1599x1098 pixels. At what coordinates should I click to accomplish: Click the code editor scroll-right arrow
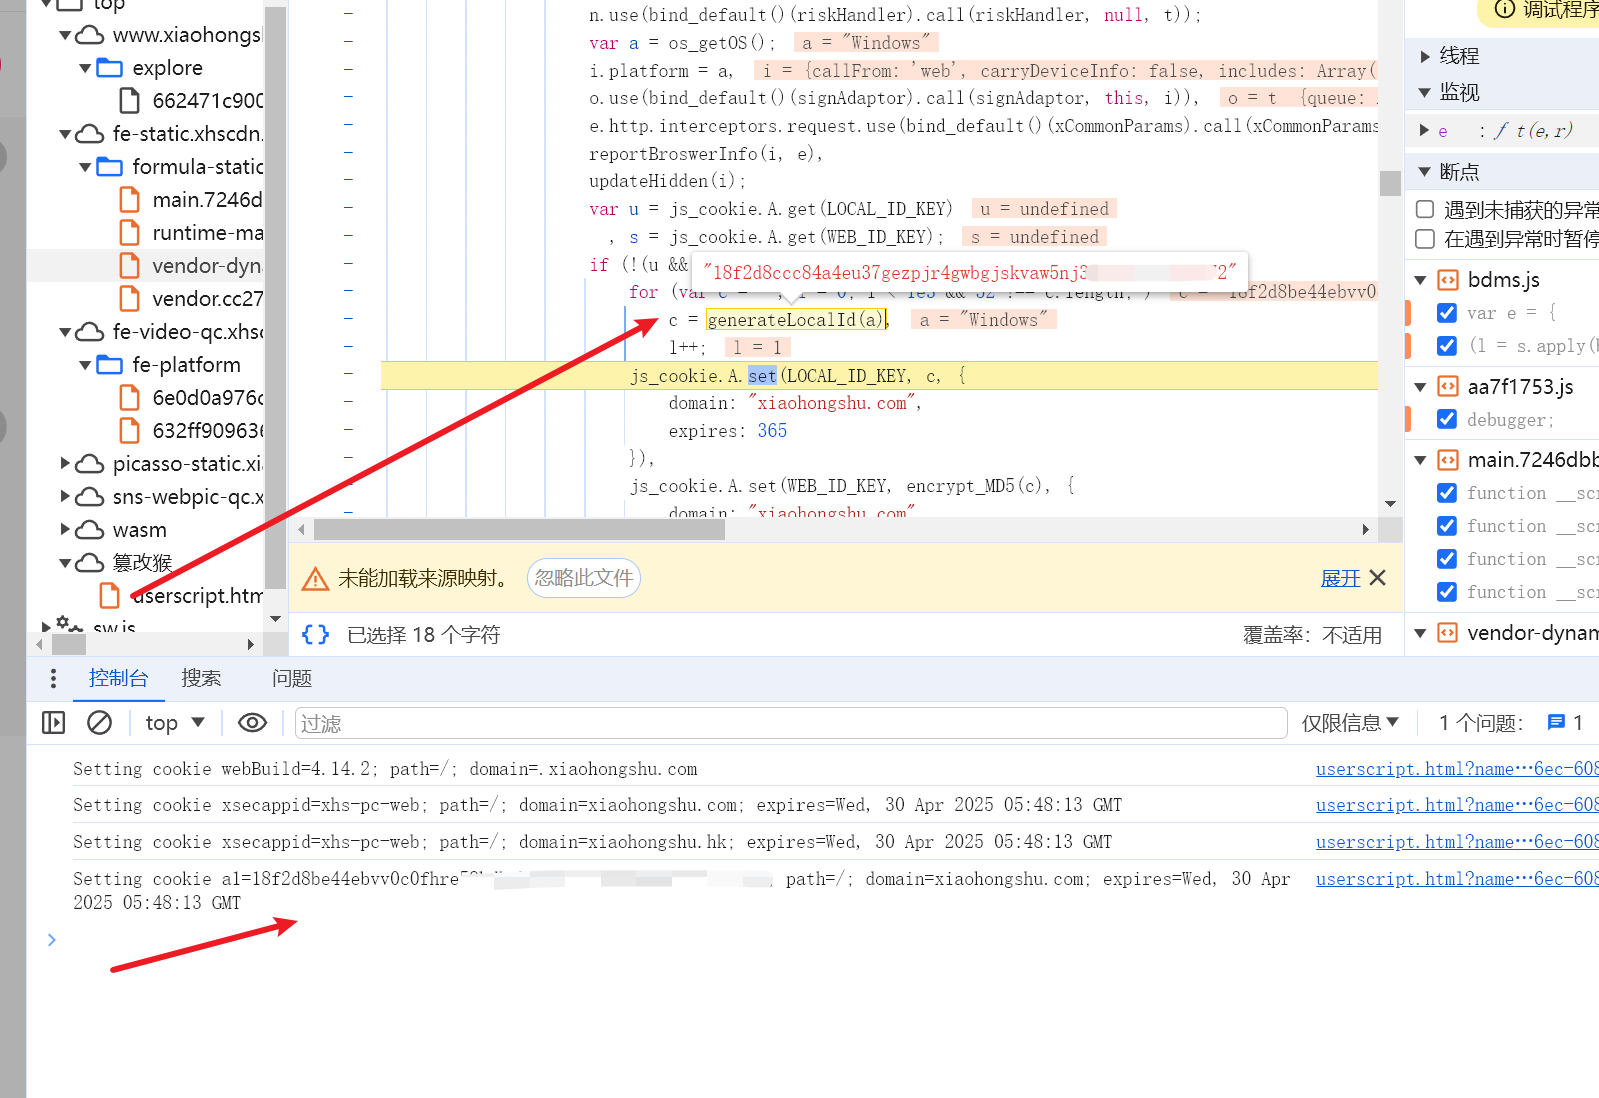point(1366,529)
